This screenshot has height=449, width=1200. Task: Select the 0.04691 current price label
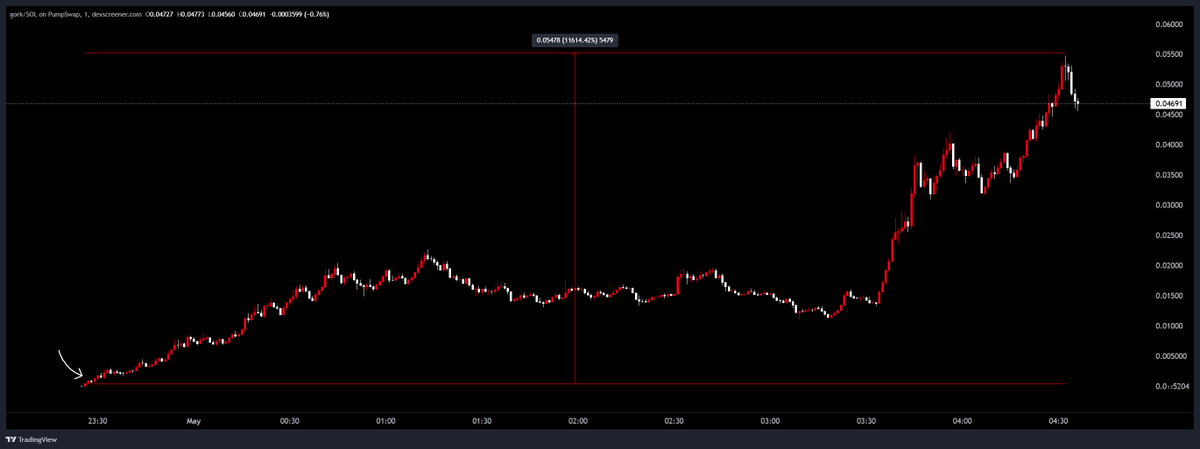pos(1169,103)
